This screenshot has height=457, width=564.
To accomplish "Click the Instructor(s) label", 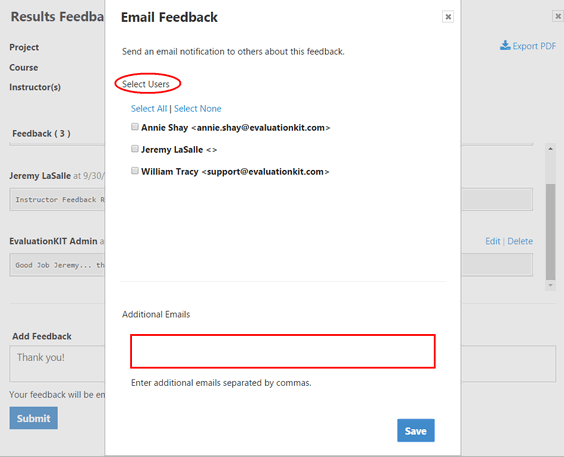I will [x=35, y=87].
